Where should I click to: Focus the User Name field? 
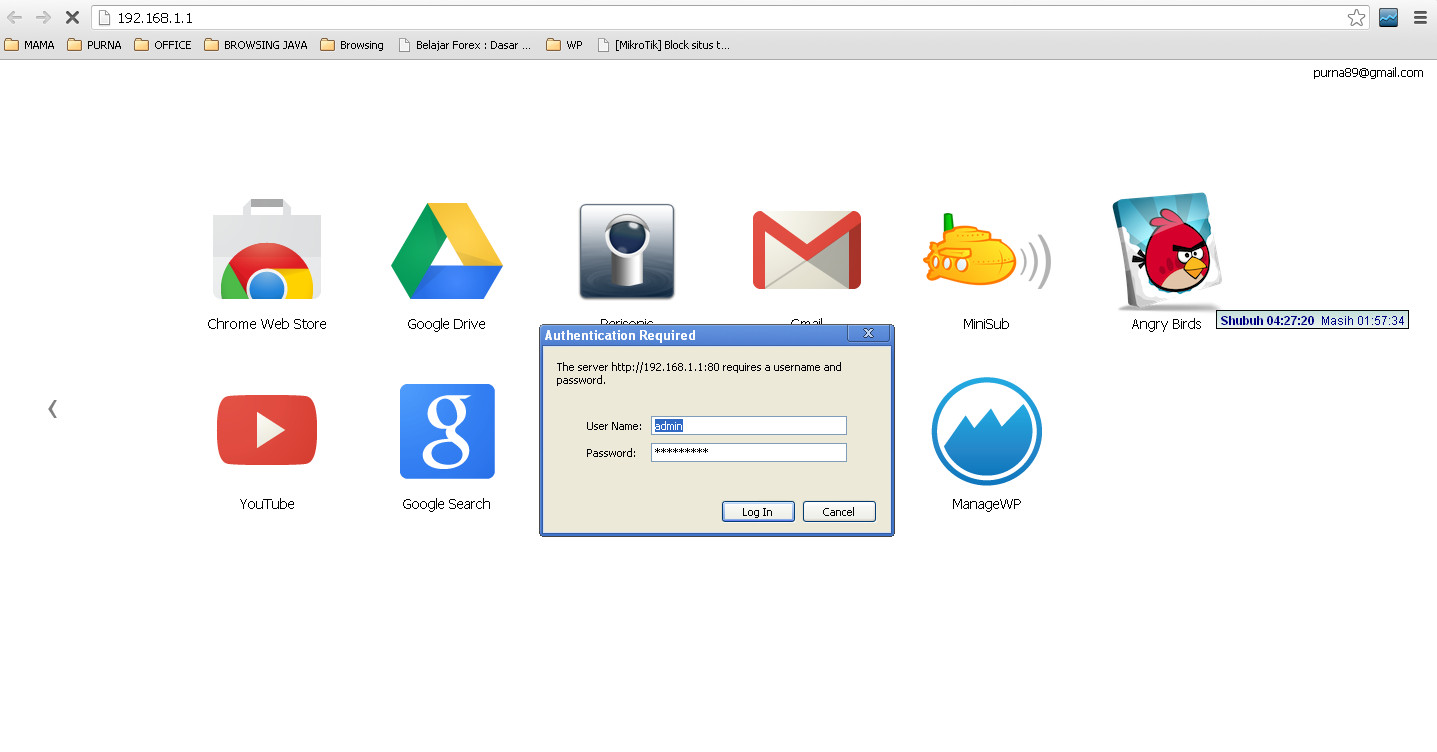point(749,425)
